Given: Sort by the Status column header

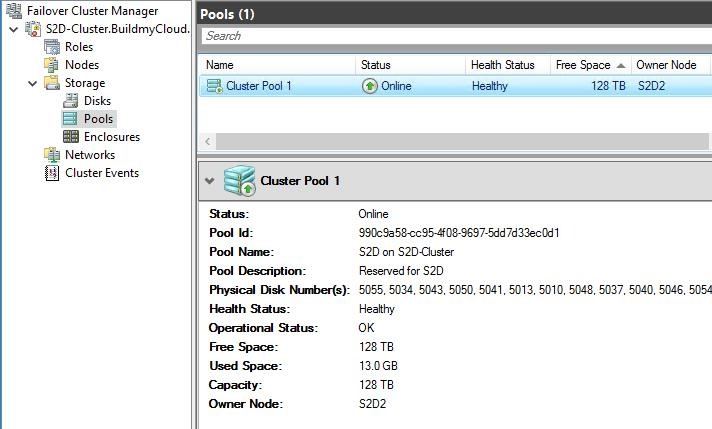Looking at the screenshot, I should 410,65.
